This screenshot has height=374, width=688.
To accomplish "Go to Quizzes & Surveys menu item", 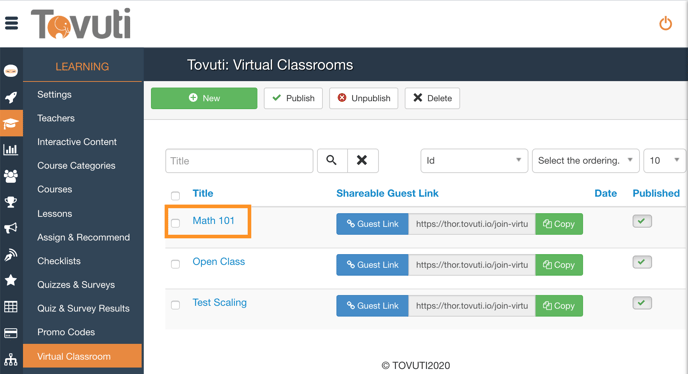I will pos(76,285).
